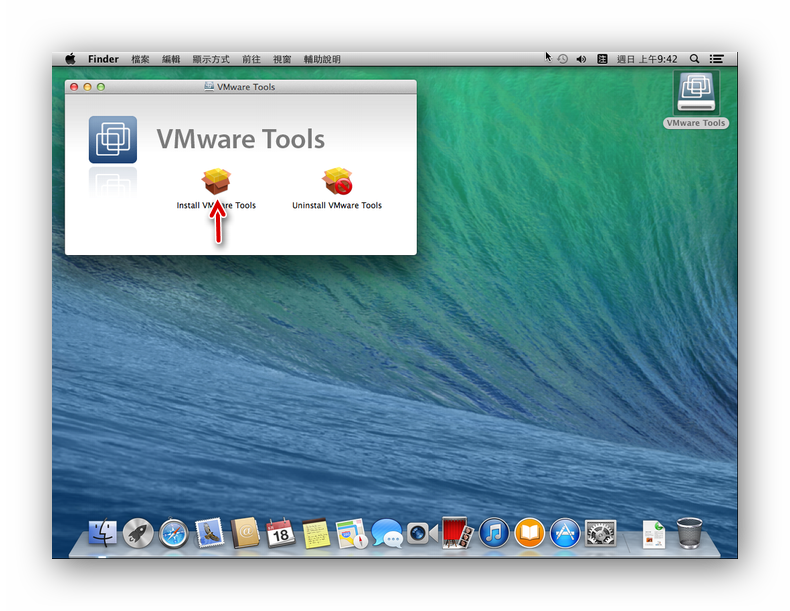790x611 pixels.
Task: Open Mail stamp icon in Dock
Action: [210, 533]
